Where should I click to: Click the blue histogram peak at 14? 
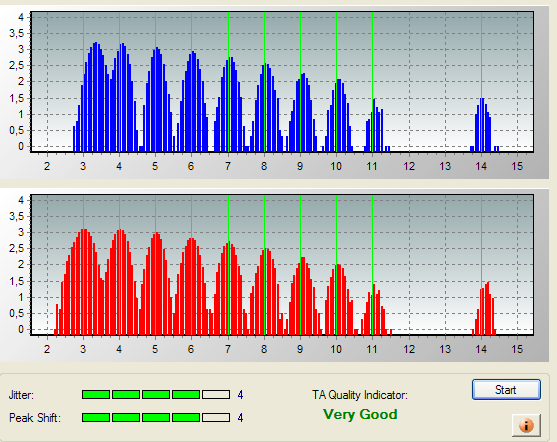click(484, 125)
